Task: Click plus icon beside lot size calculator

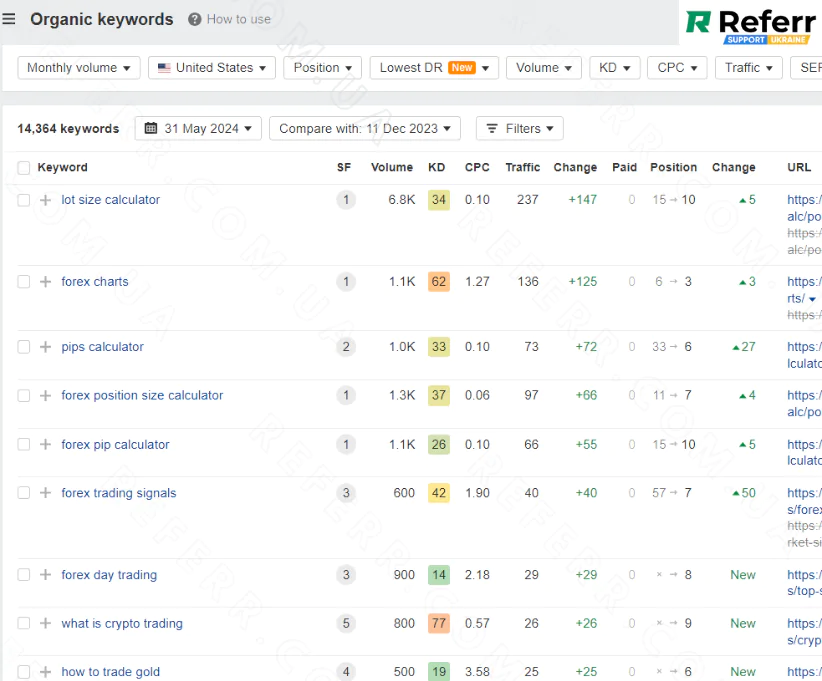Action: (x=45, y=200)
